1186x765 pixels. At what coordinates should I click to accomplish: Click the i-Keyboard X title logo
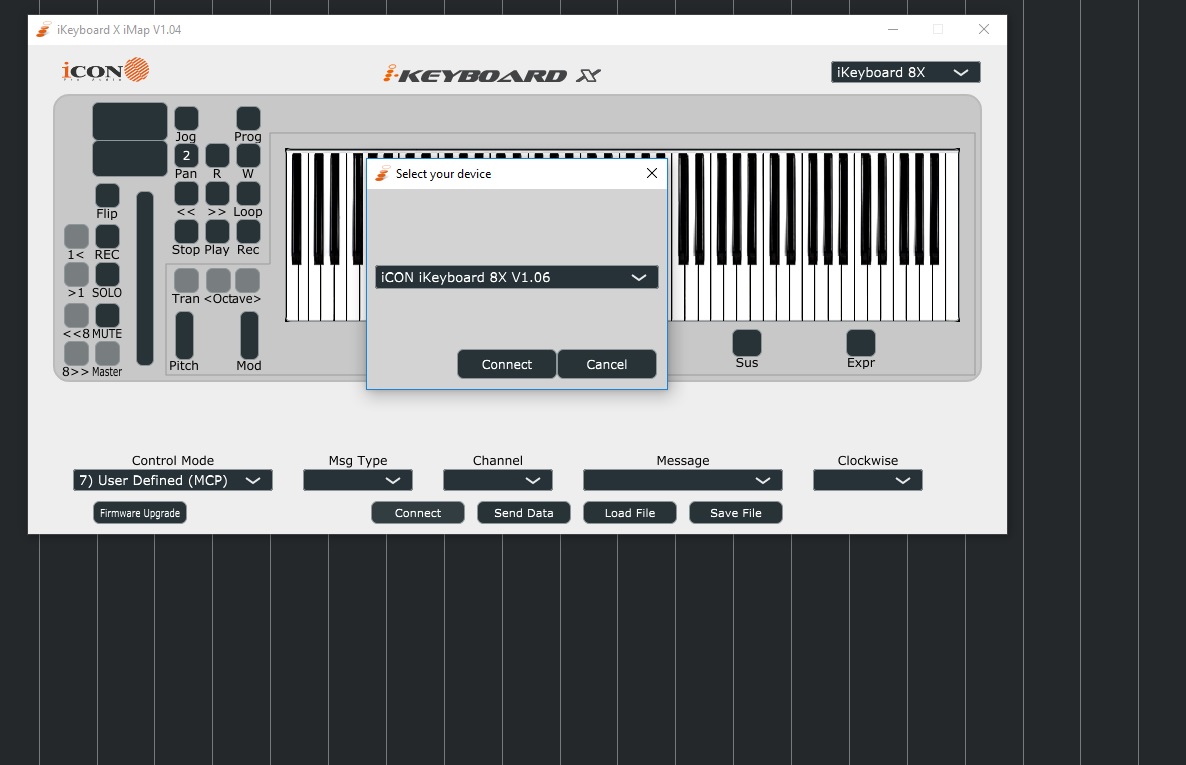tap(492, 74)
